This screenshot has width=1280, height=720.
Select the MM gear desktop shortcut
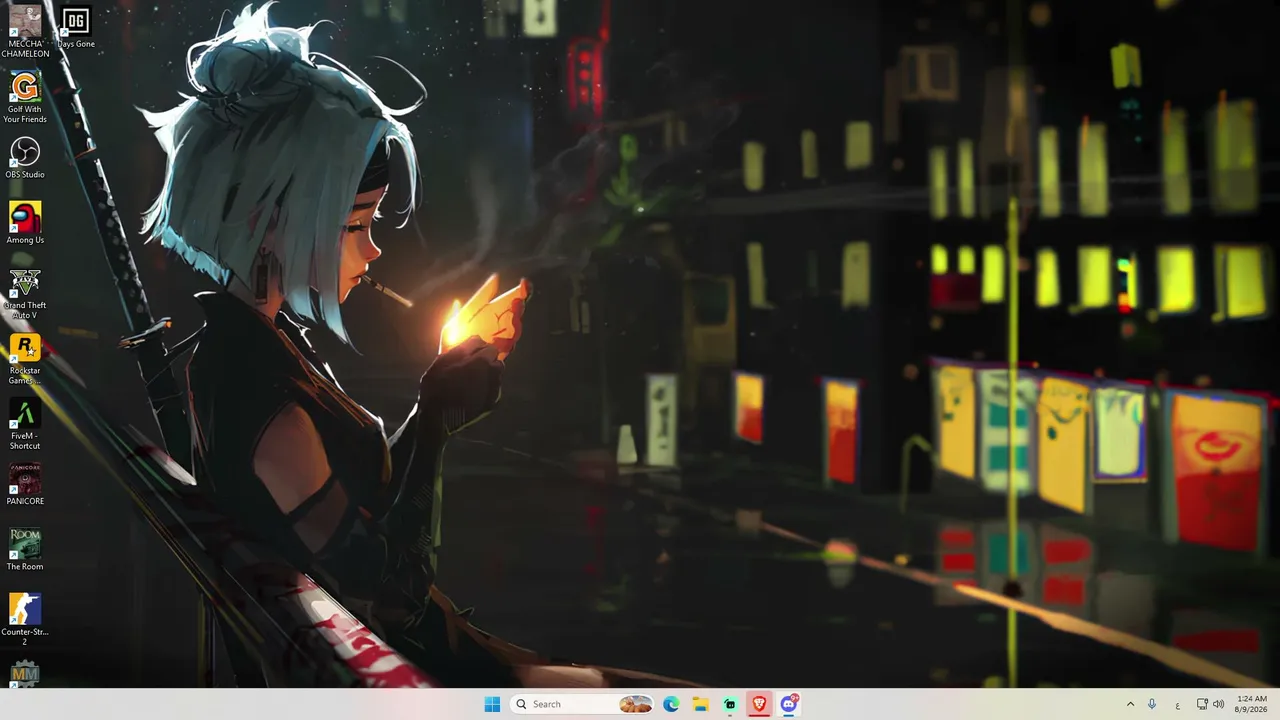click(x=25, y=674)
